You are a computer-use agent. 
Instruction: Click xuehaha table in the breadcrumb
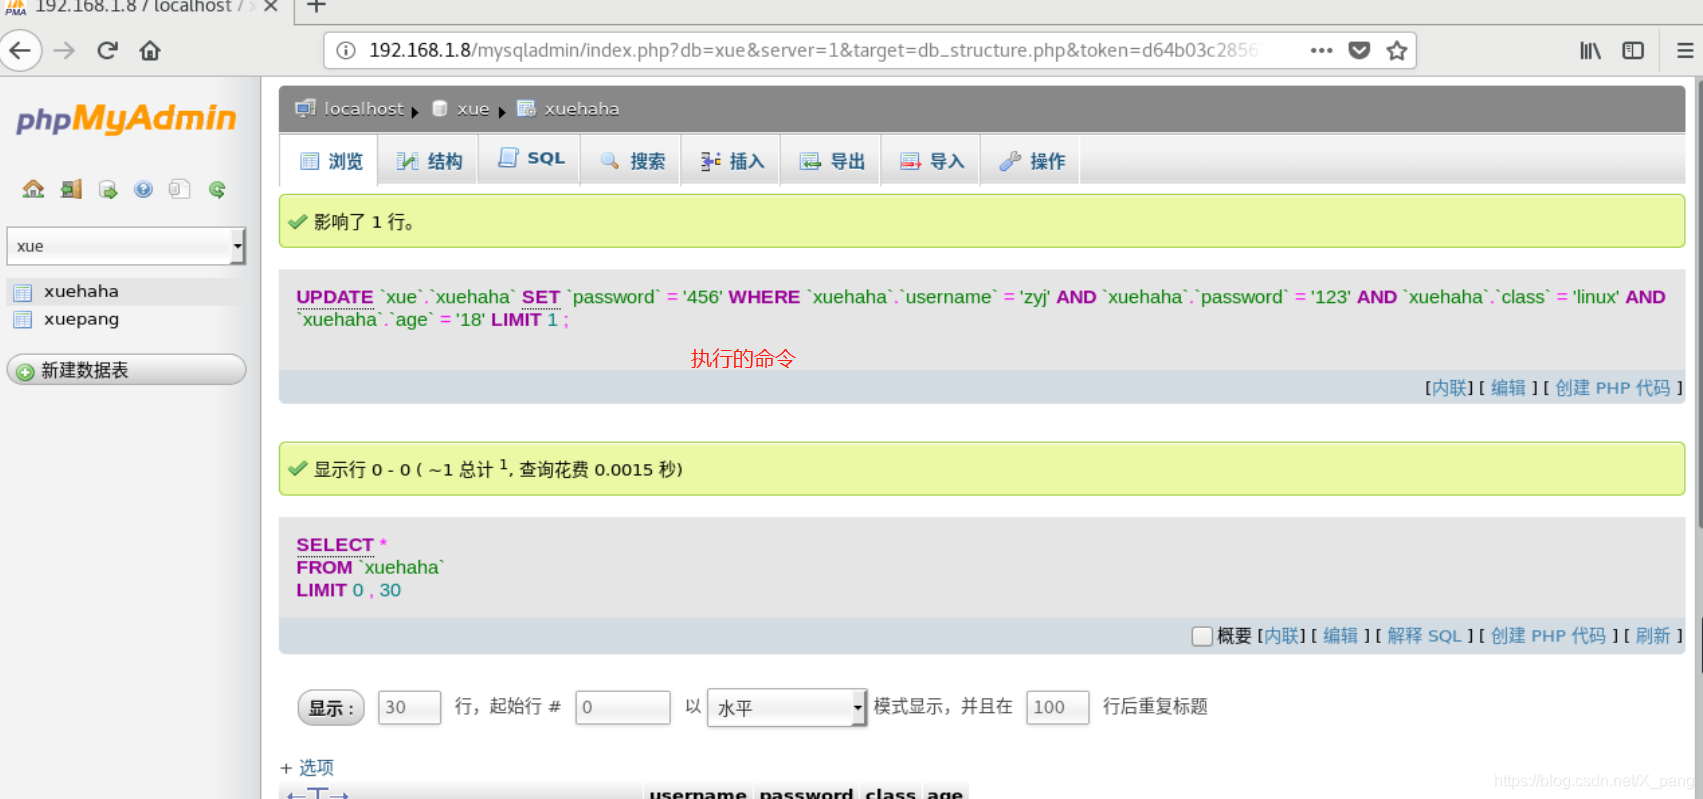coord(581,109)
